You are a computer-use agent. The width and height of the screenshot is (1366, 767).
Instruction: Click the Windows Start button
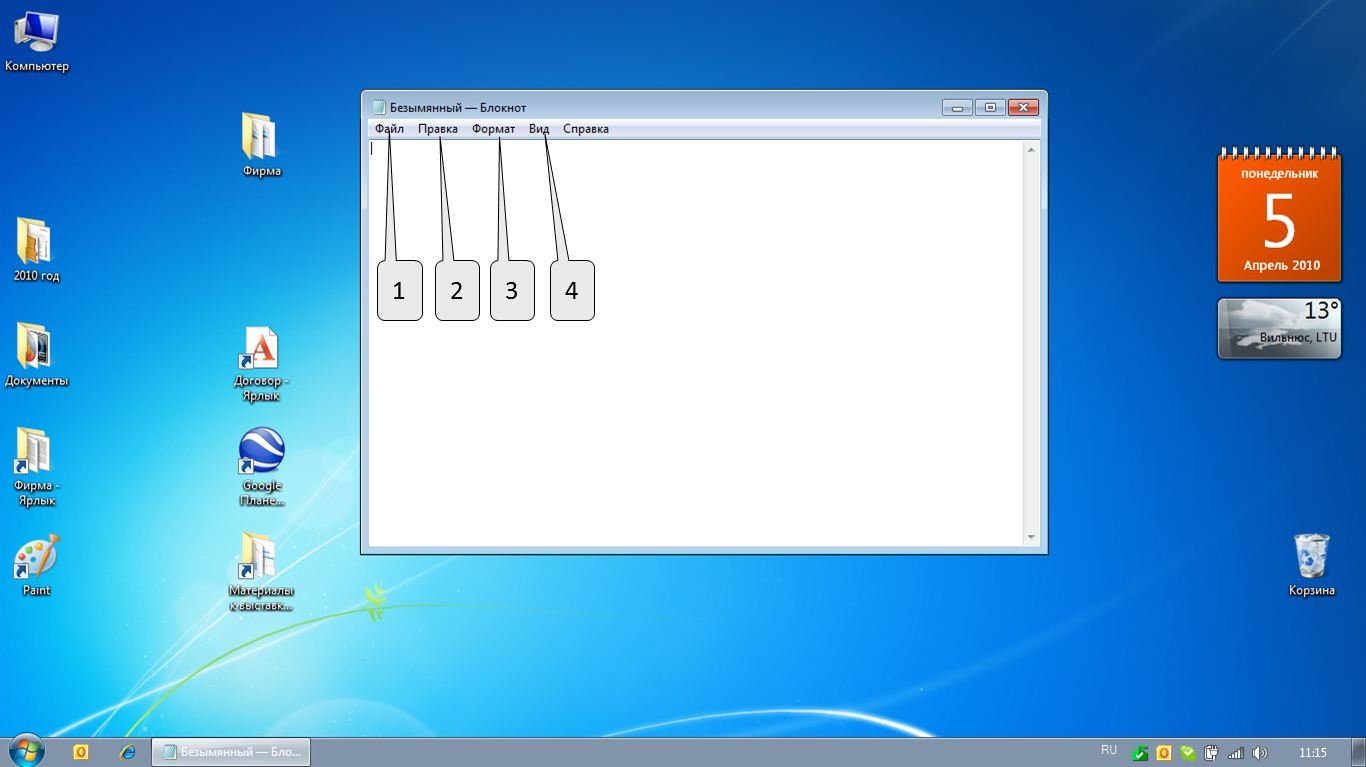tap(26, 750)
